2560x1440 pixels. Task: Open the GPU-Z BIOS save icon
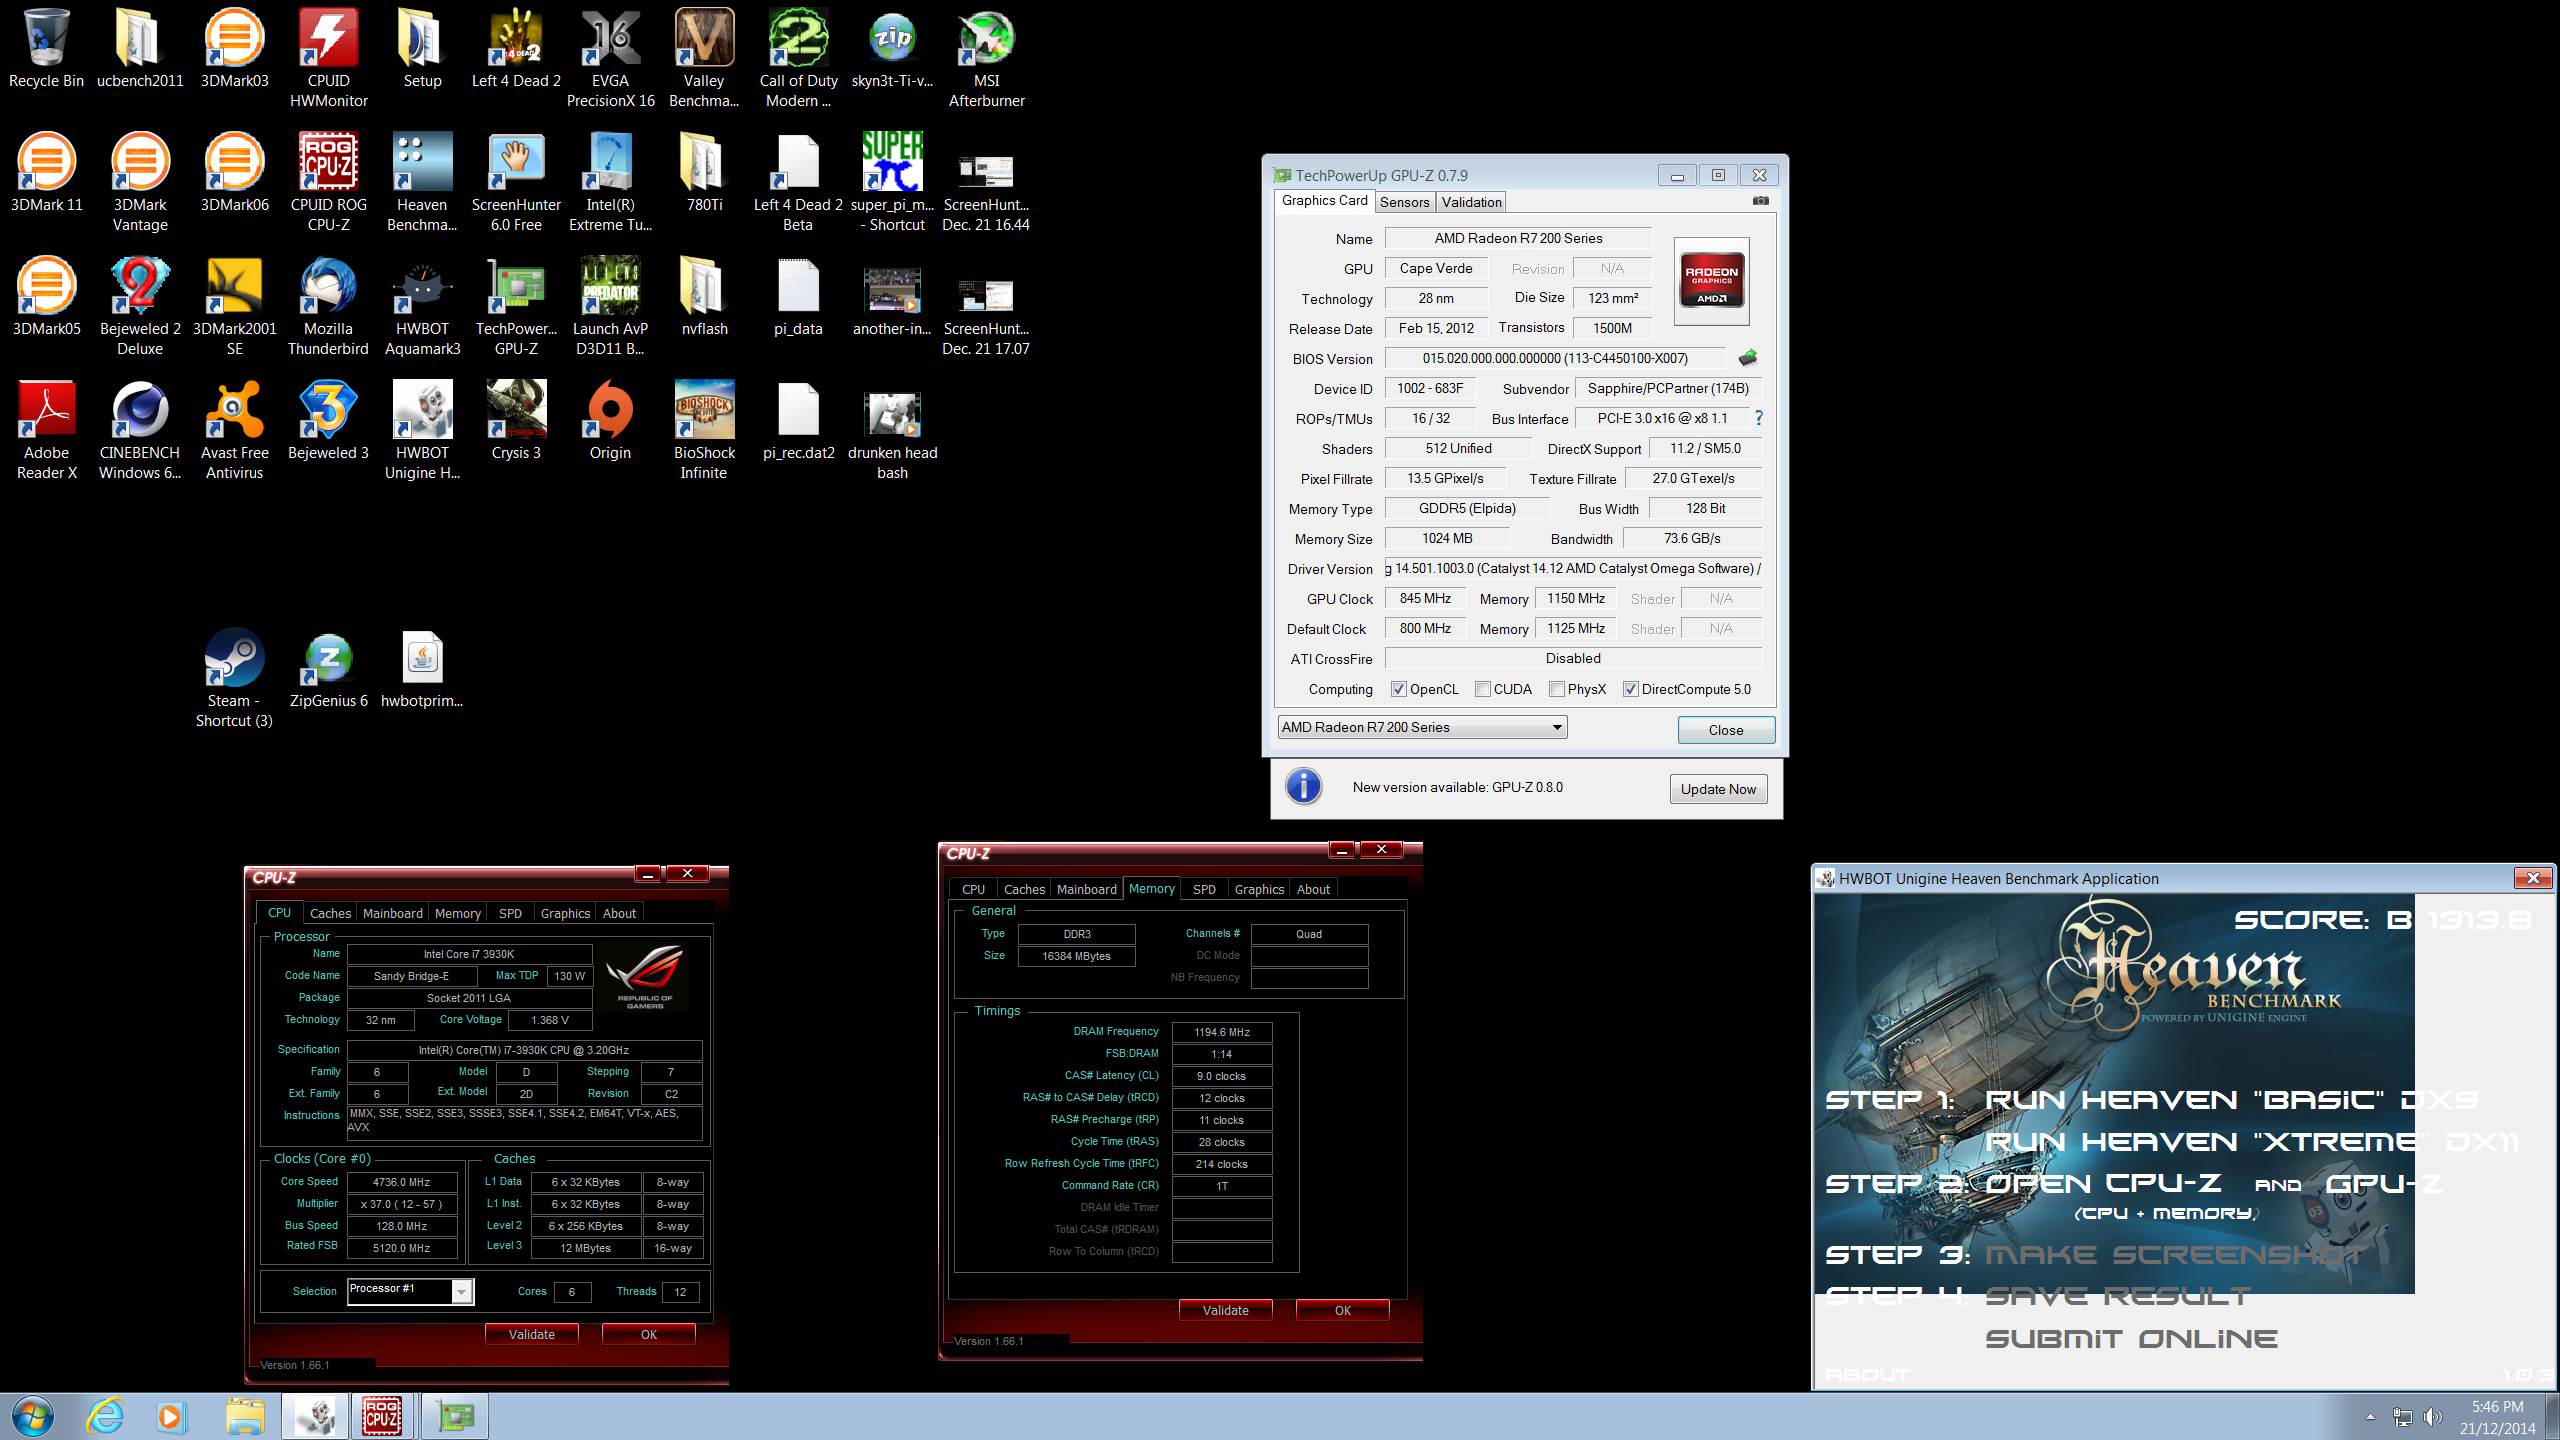tap(1748, 358)
